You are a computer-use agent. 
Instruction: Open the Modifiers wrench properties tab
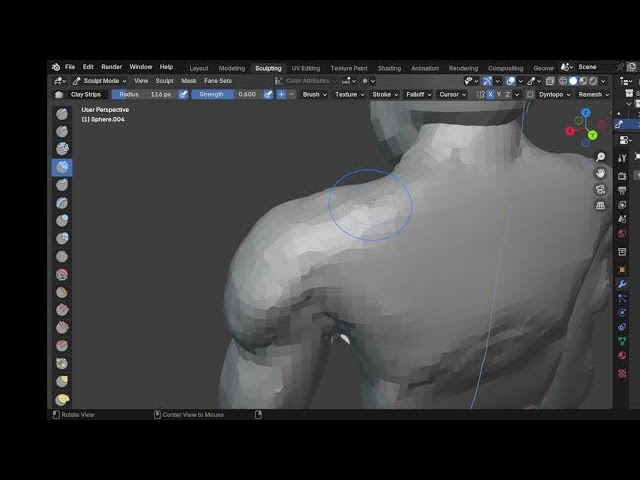(x=622, y=284)
